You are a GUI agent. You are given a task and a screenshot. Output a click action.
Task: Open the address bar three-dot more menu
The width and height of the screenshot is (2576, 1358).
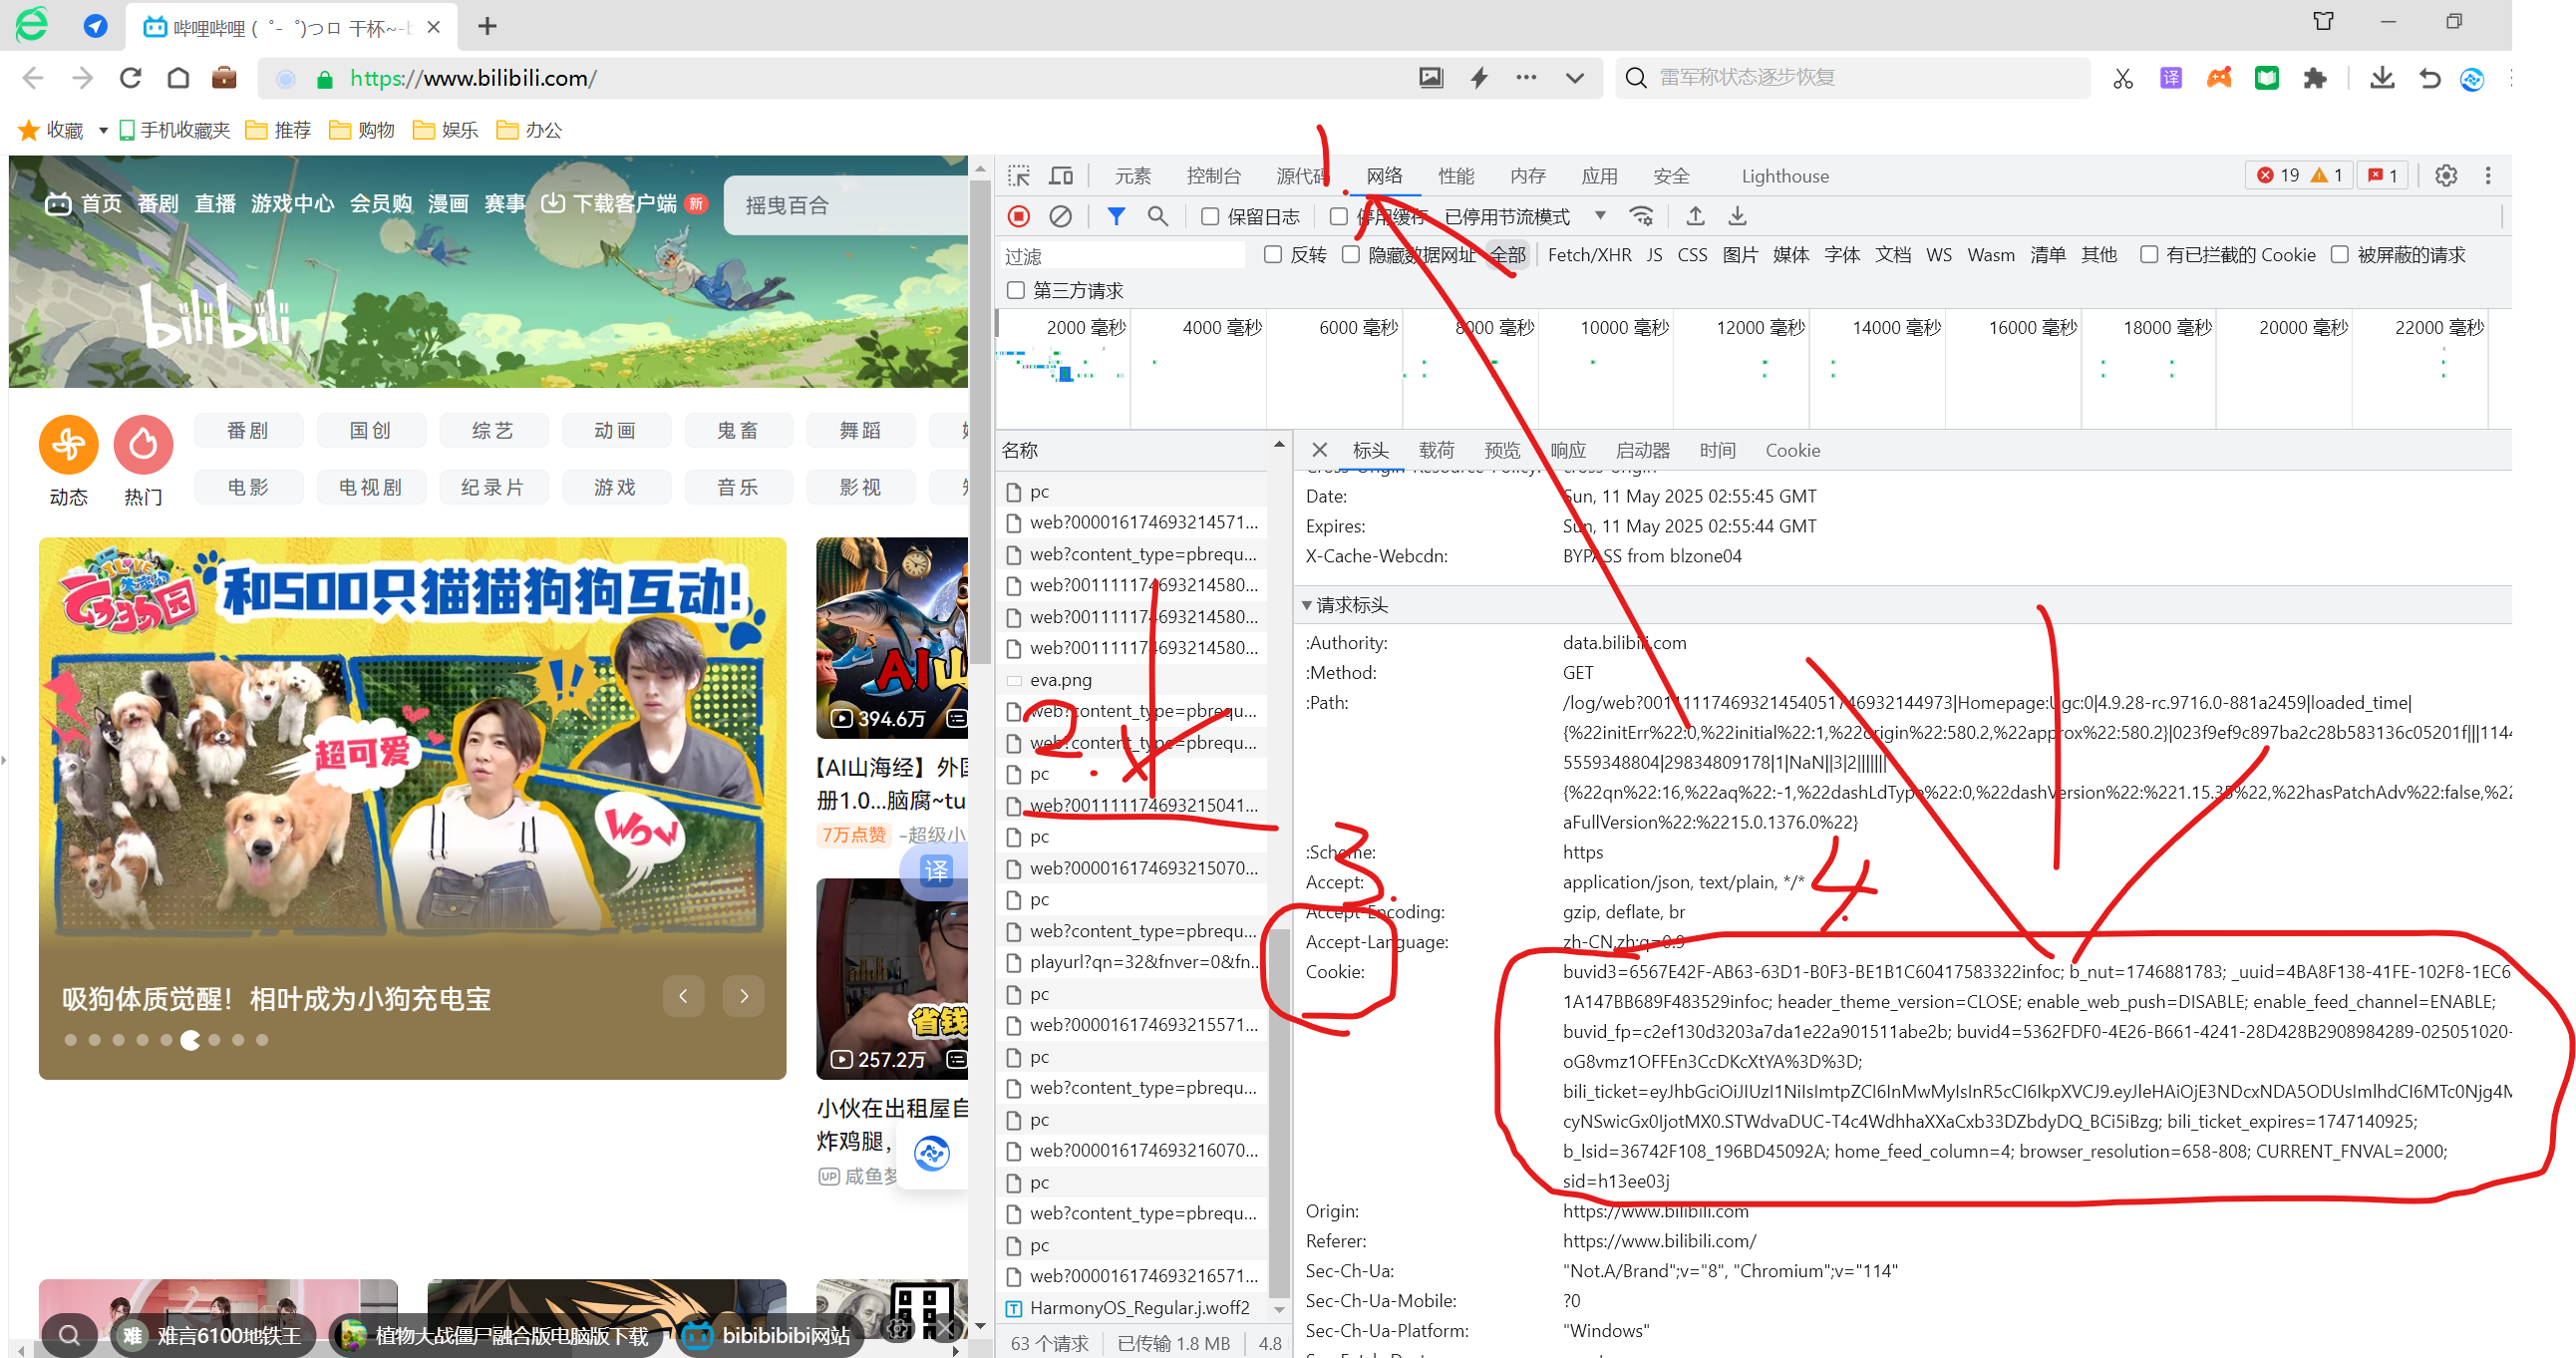point(1525,78)
